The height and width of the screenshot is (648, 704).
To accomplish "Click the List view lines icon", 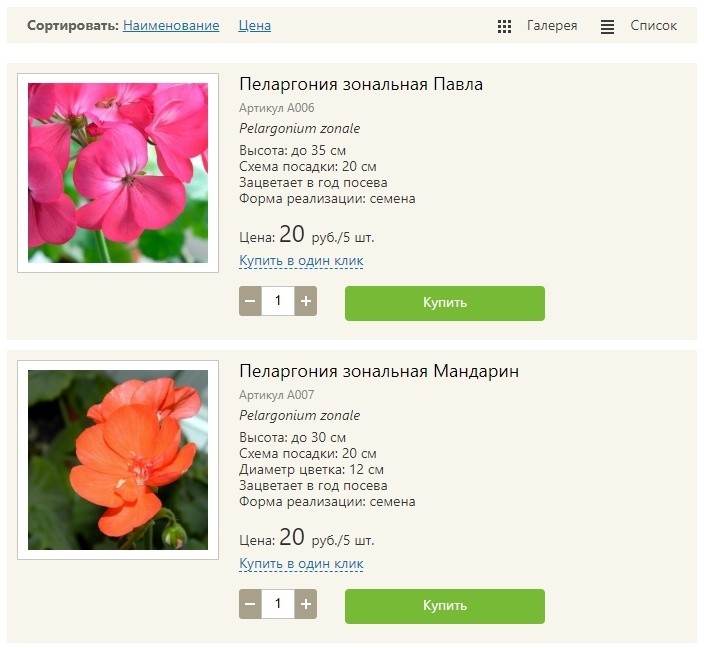I will click(x=607, y=27).
